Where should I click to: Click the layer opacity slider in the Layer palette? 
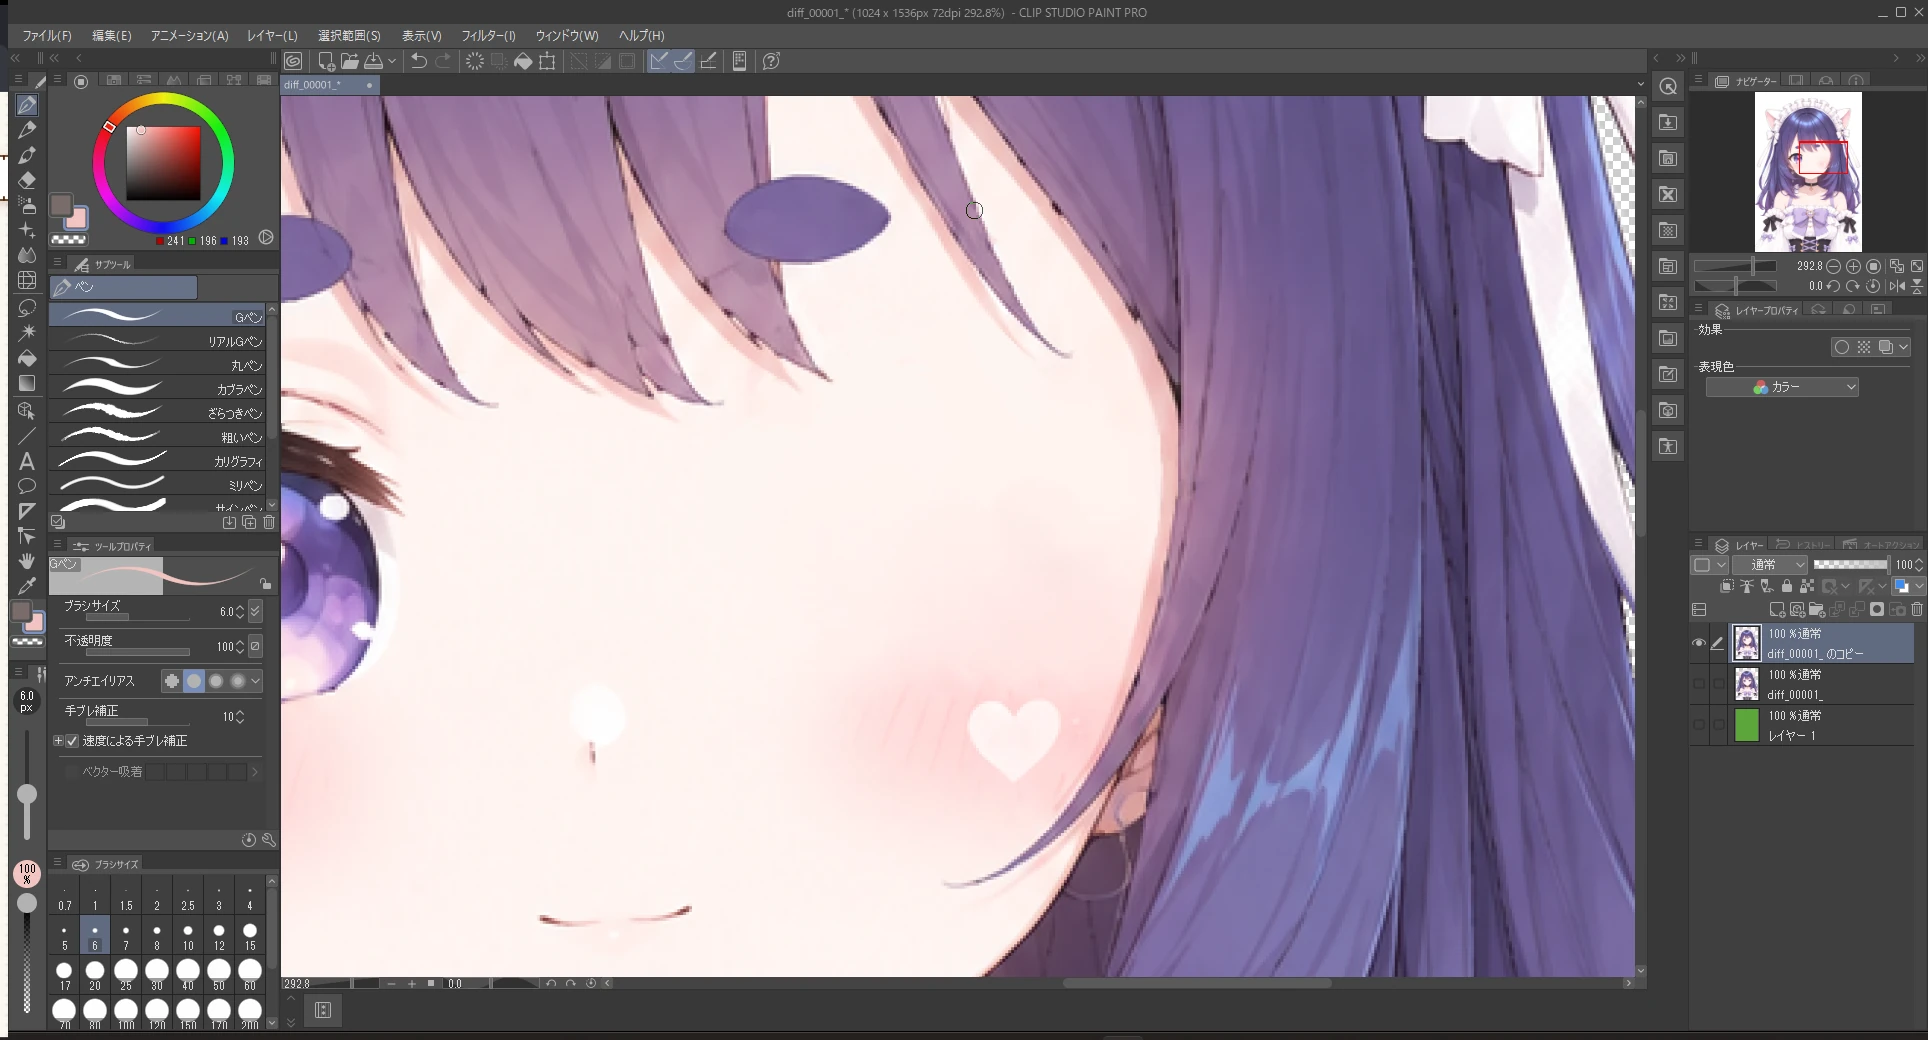pos(1851,565)
